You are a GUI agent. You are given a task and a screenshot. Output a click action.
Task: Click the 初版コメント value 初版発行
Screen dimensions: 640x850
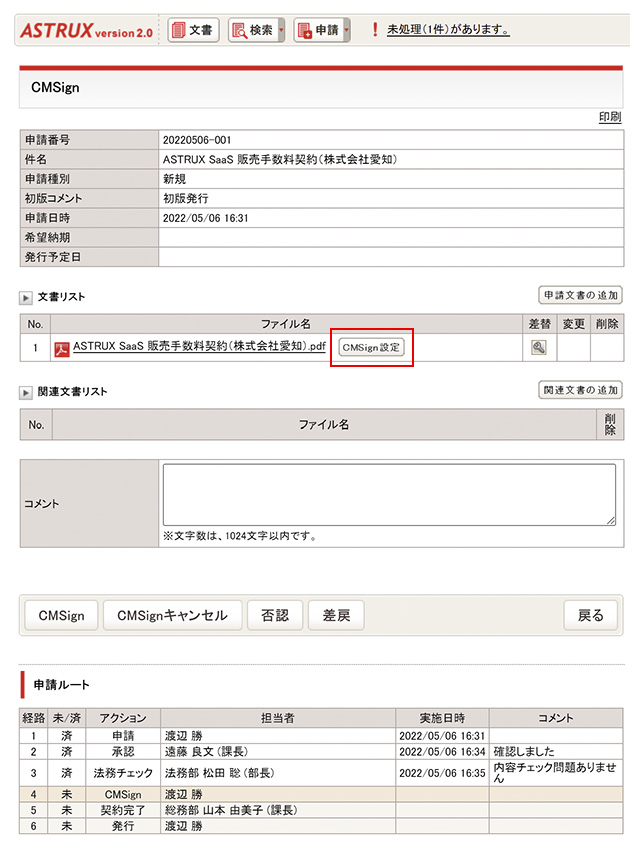[186, 199]
